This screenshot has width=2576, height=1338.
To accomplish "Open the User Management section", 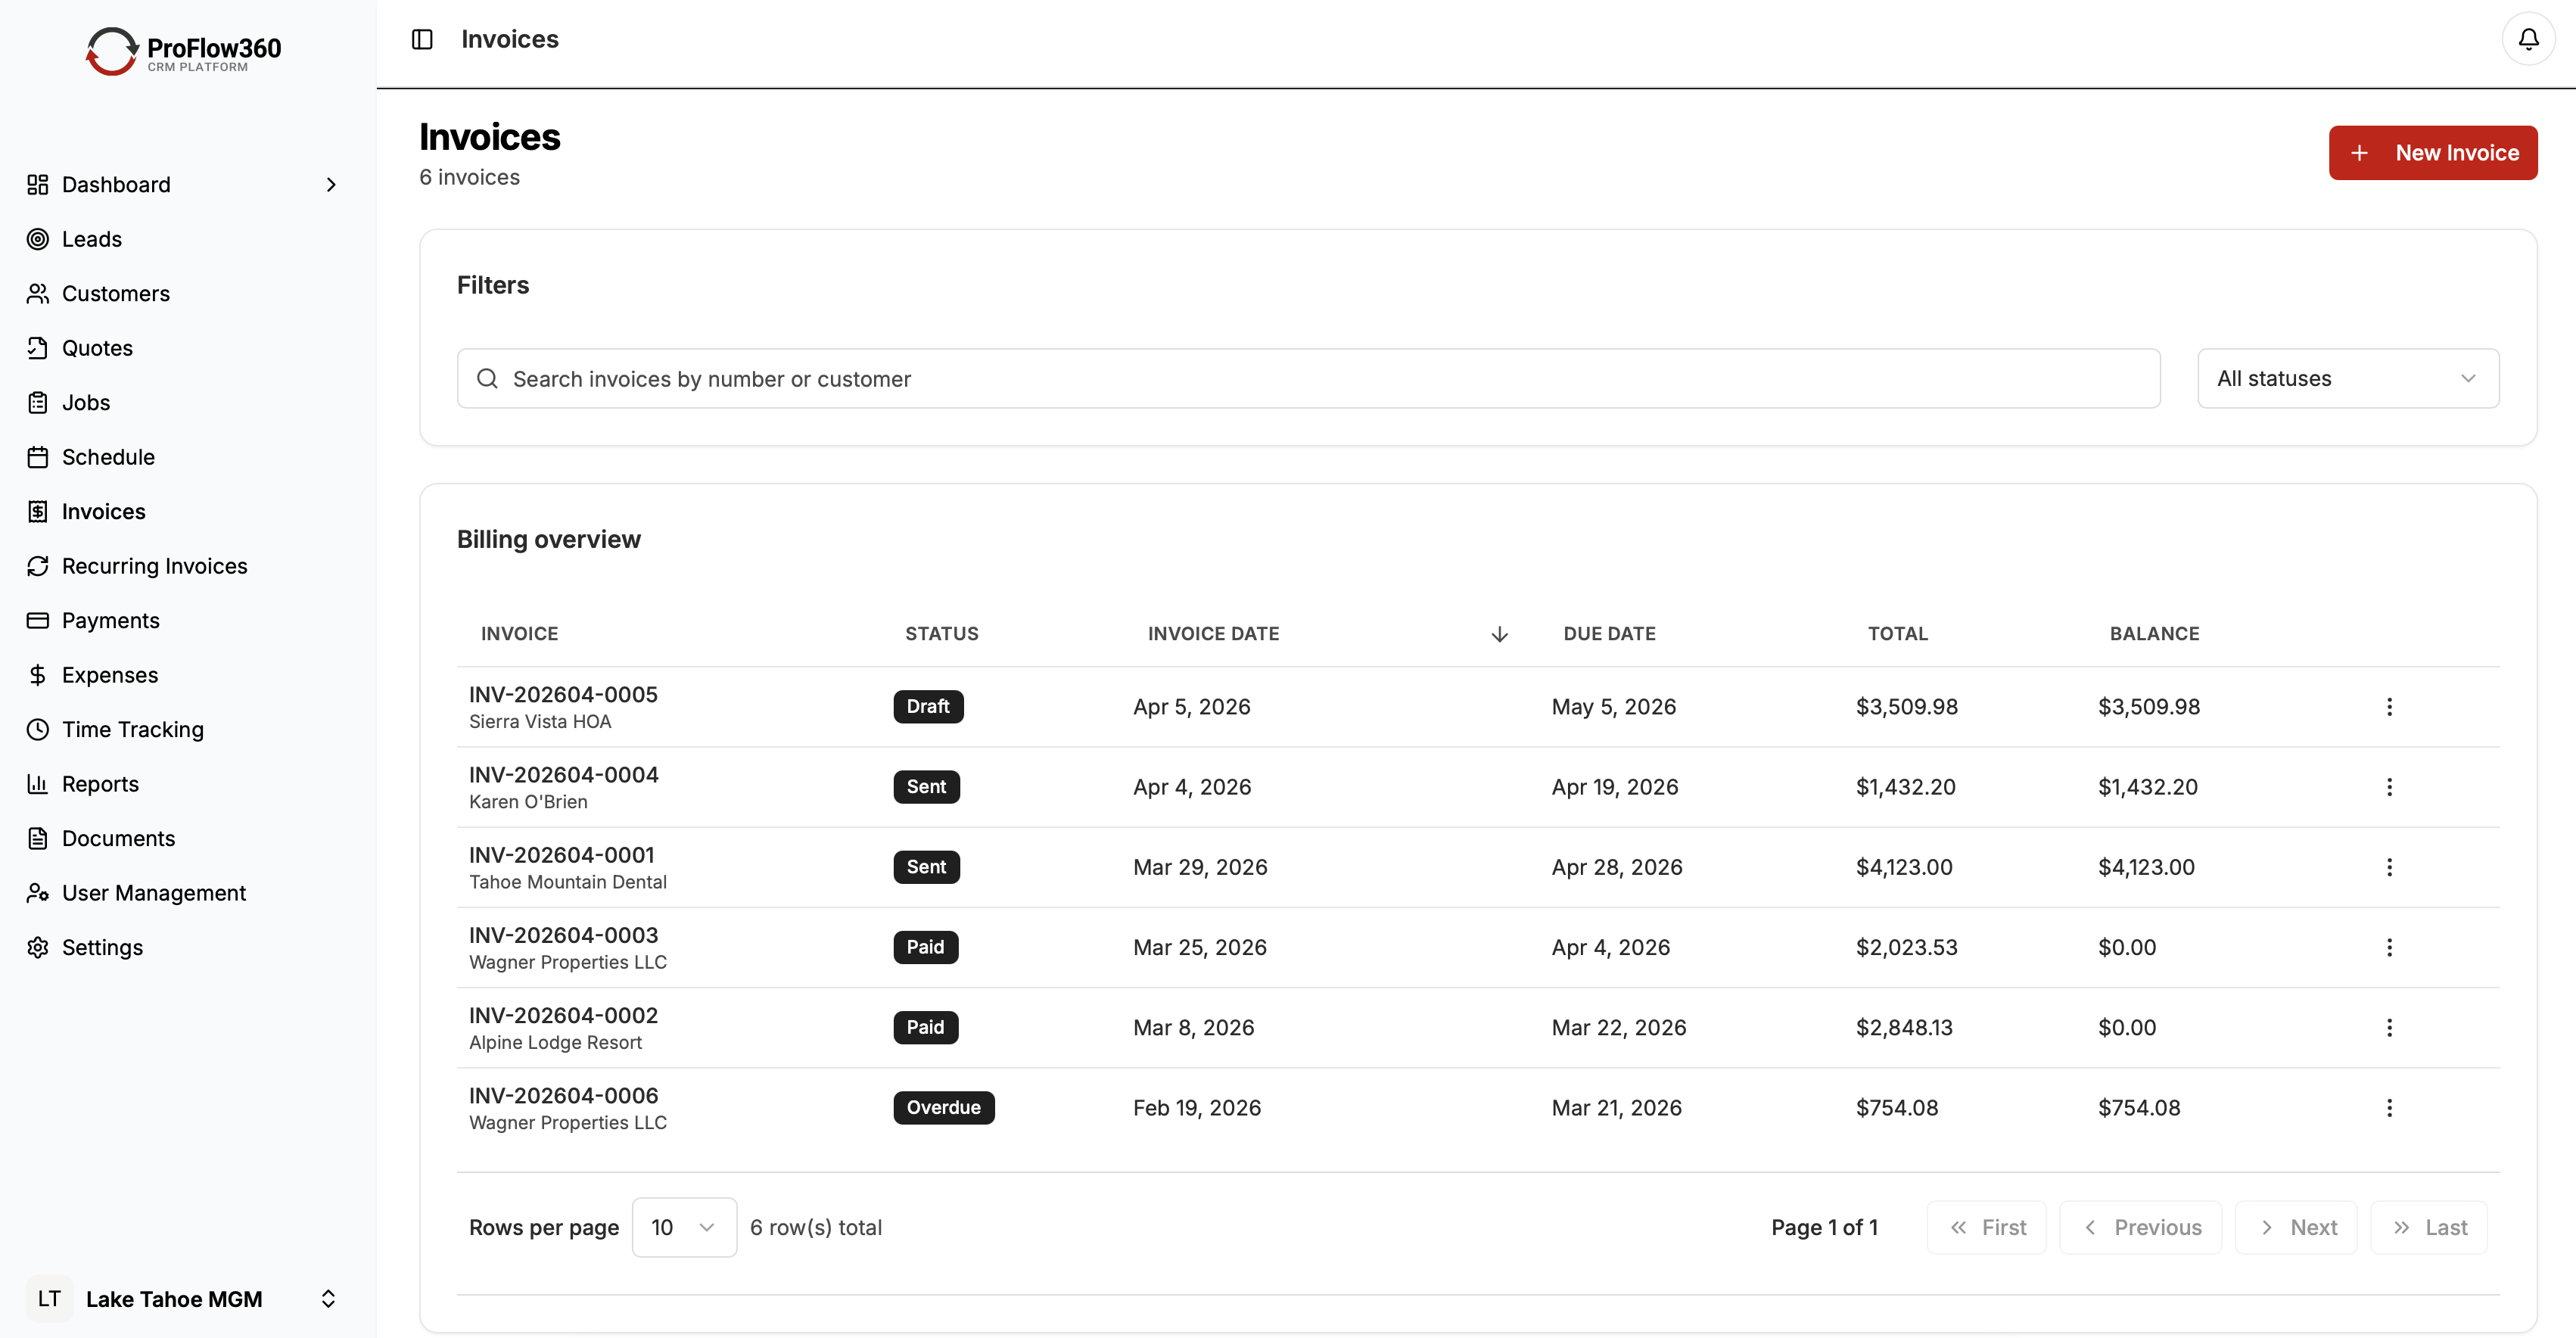I will click(153, 892).
